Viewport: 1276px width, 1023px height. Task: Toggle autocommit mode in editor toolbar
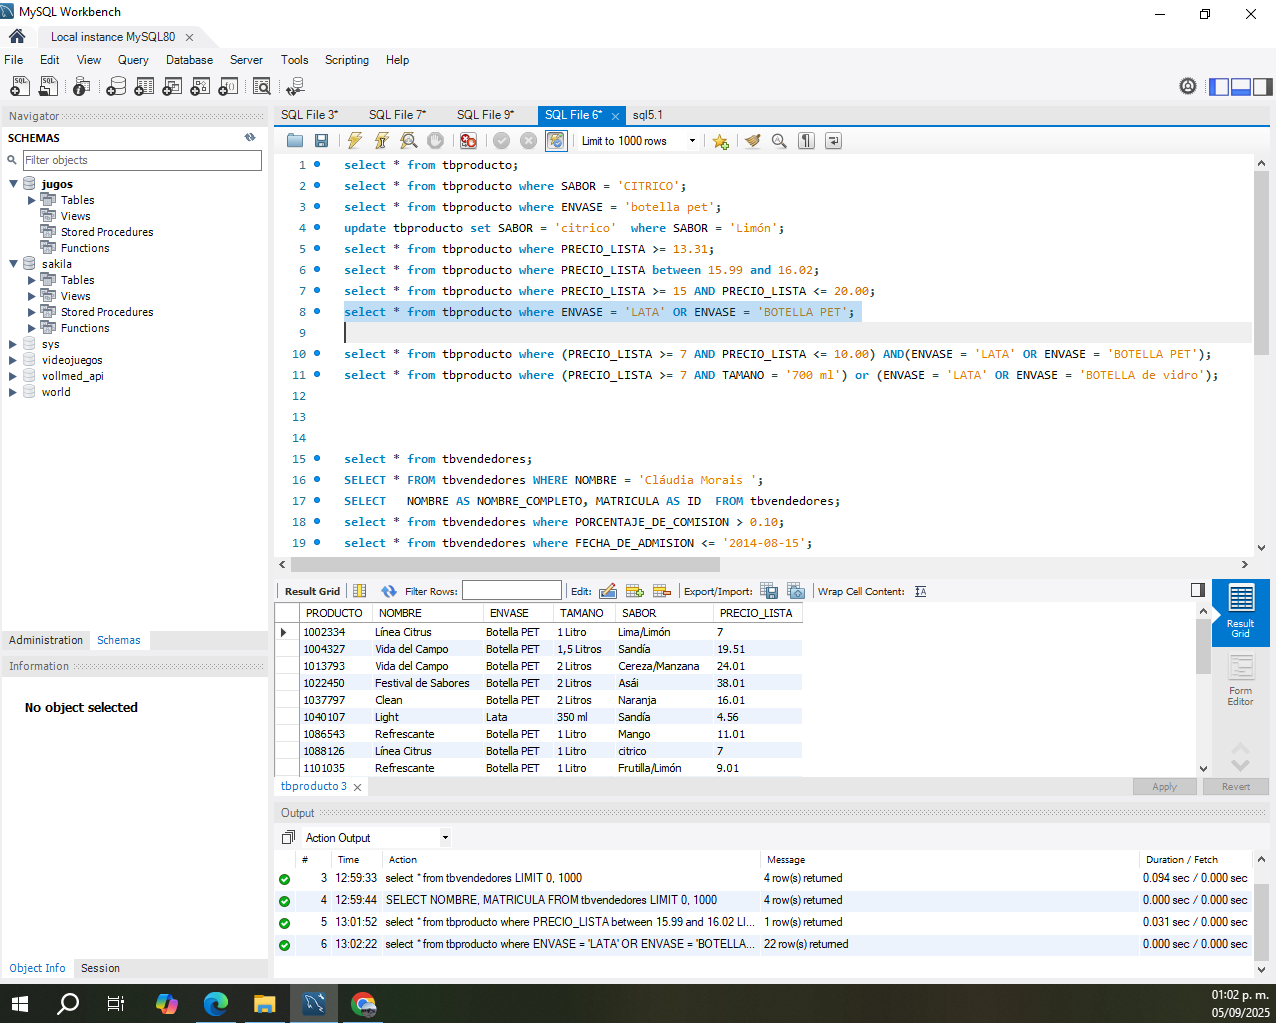[556, 141]
